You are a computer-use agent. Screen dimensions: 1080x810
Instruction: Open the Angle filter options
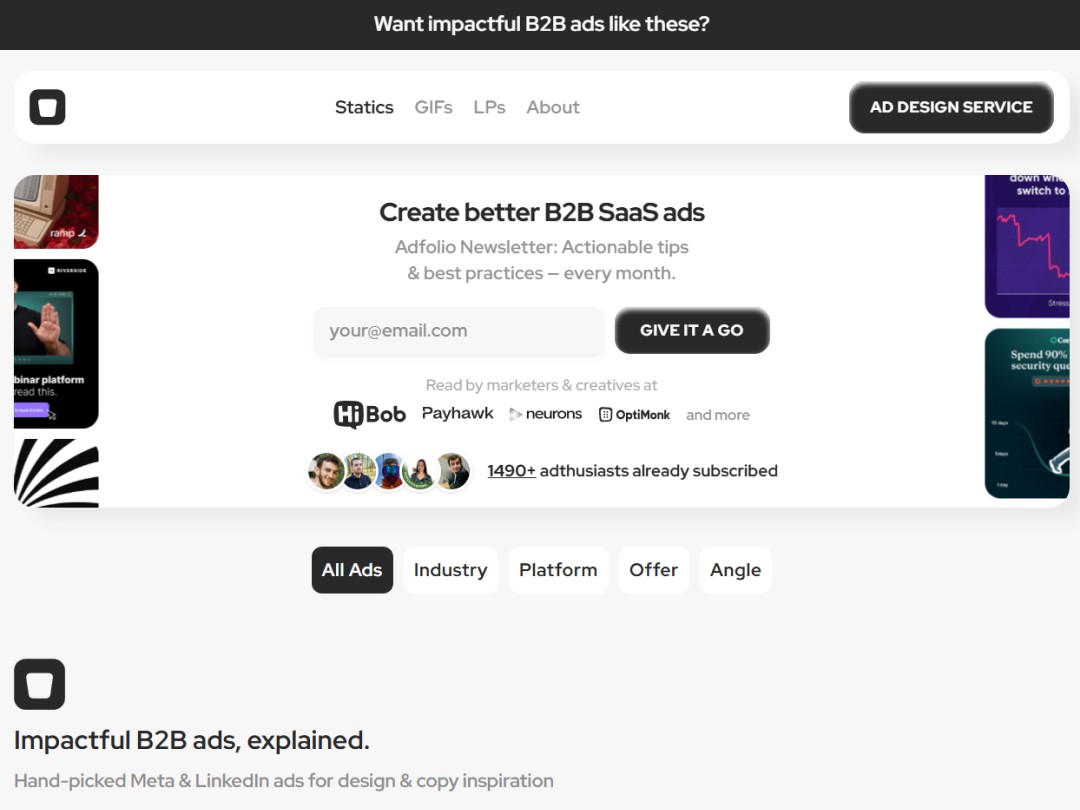[x=735, y=570]
